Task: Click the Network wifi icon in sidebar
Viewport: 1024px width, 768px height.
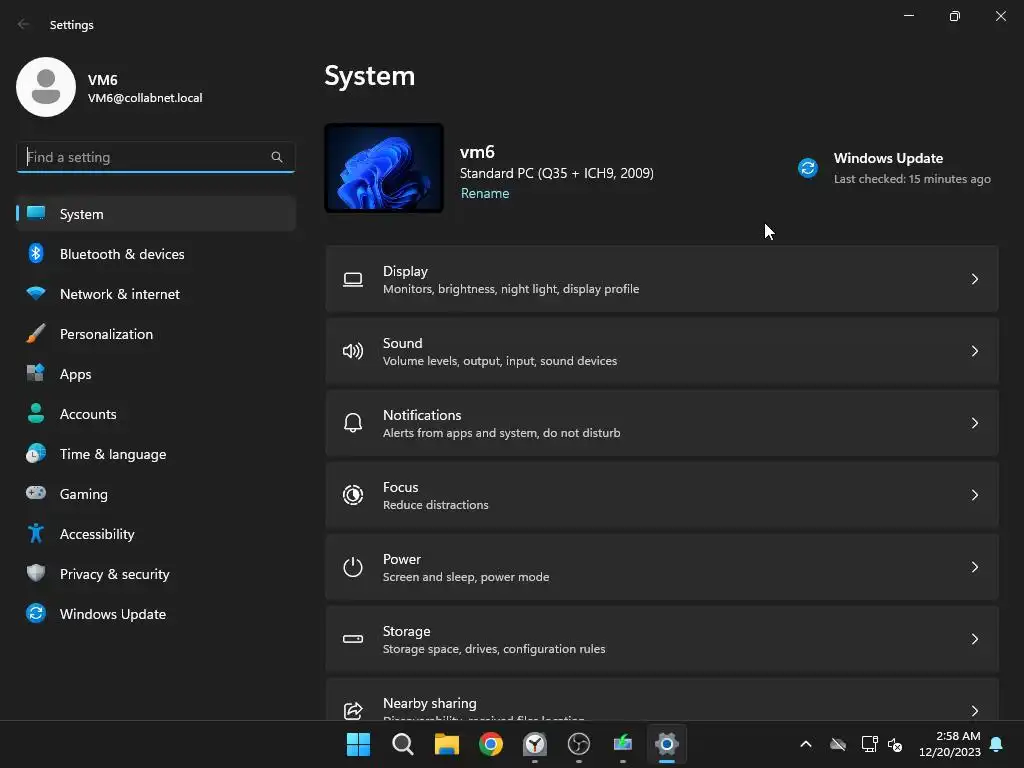Action: (36, 293)
